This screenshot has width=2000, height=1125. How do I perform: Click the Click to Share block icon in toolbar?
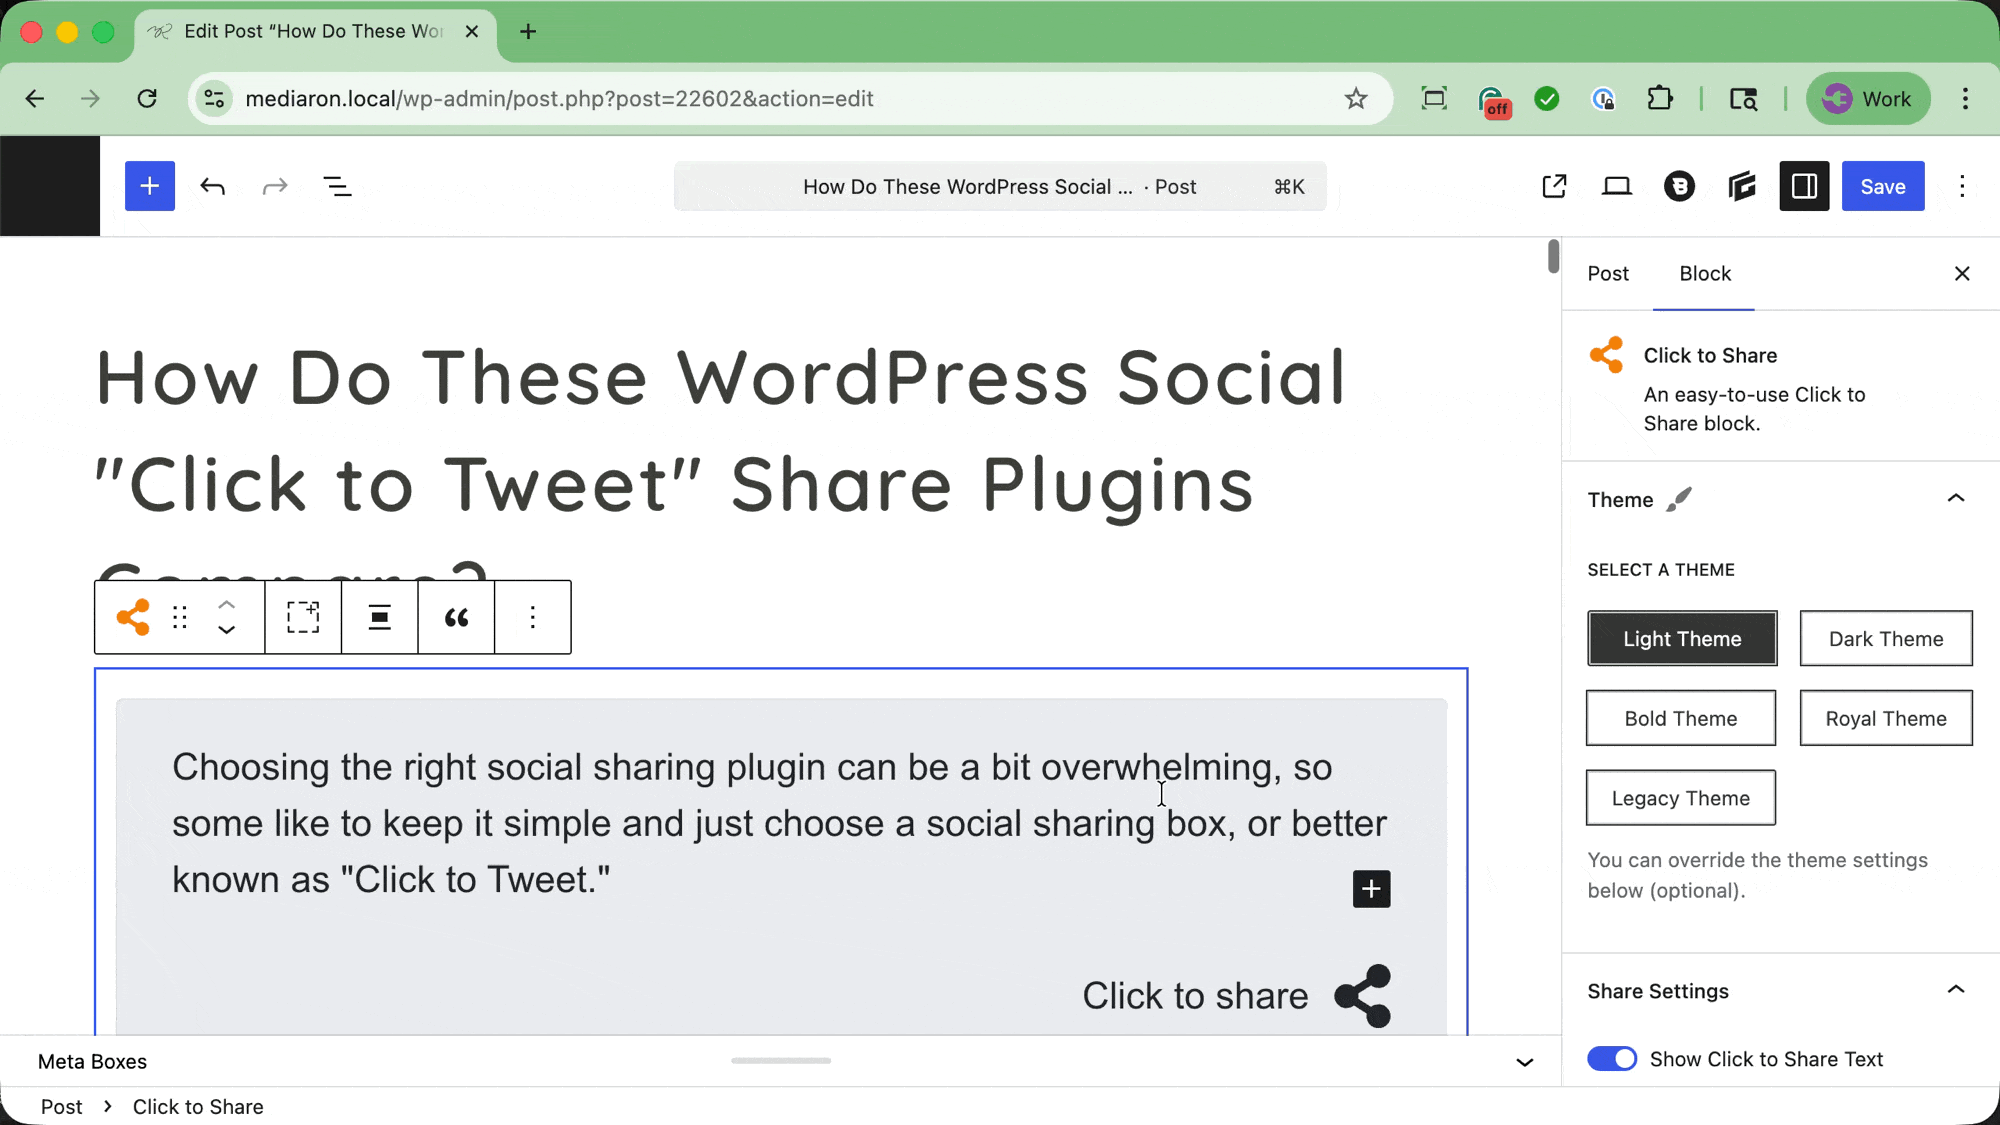coord(133,617)
